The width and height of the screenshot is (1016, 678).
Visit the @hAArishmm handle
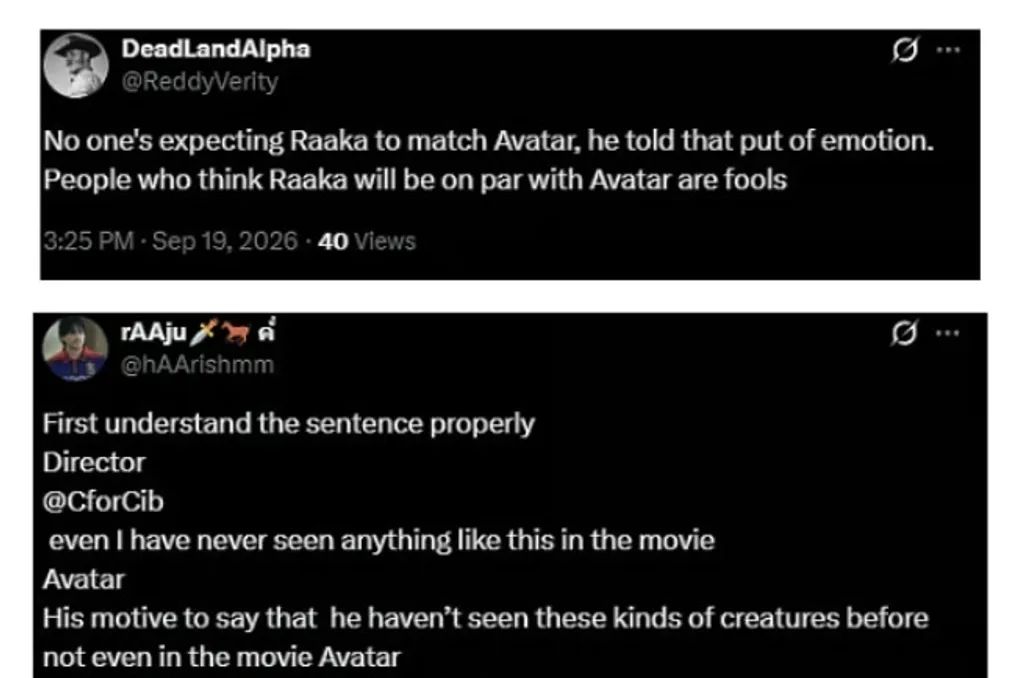tap(197, 365)
